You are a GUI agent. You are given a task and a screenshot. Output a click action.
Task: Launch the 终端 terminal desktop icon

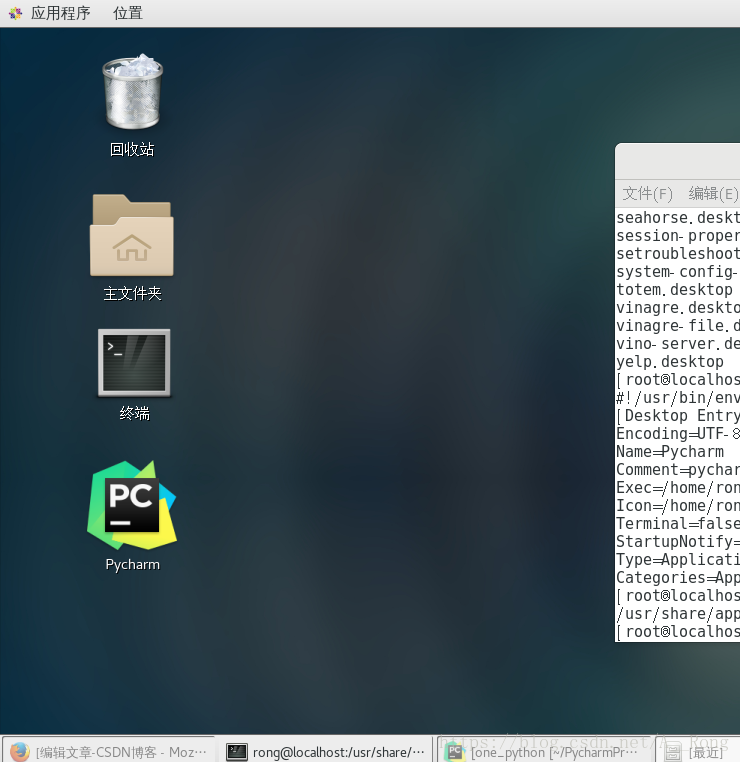(x=134, y=363)
